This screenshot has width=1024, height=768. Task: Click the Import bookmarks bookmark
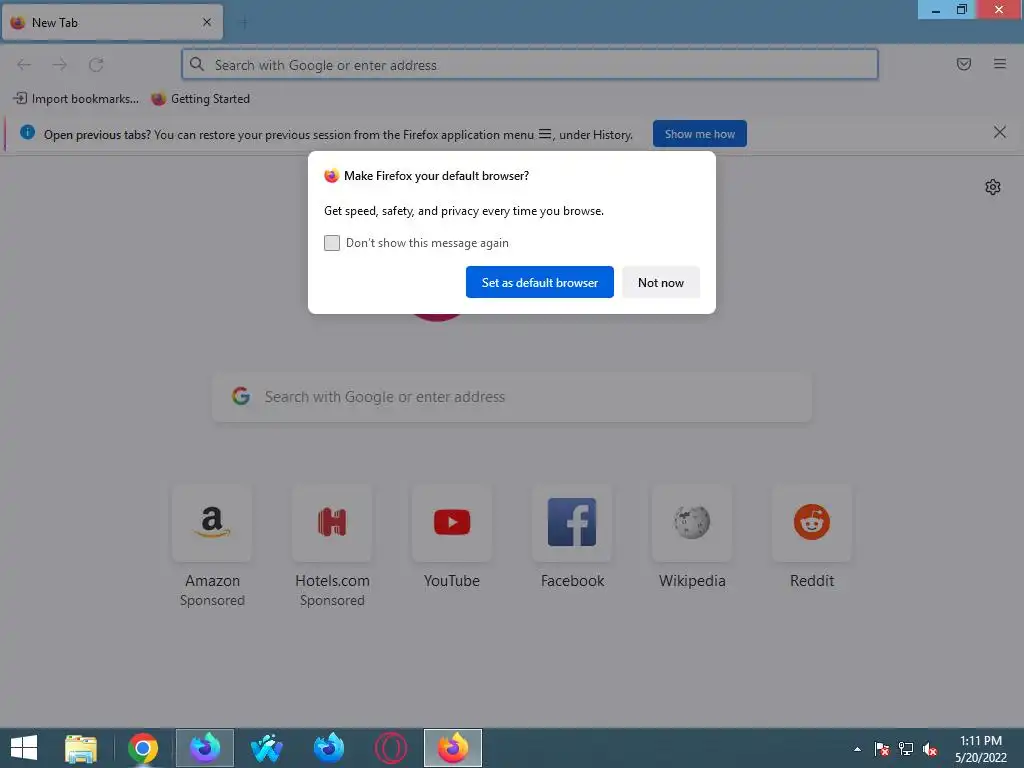[76, 99]
